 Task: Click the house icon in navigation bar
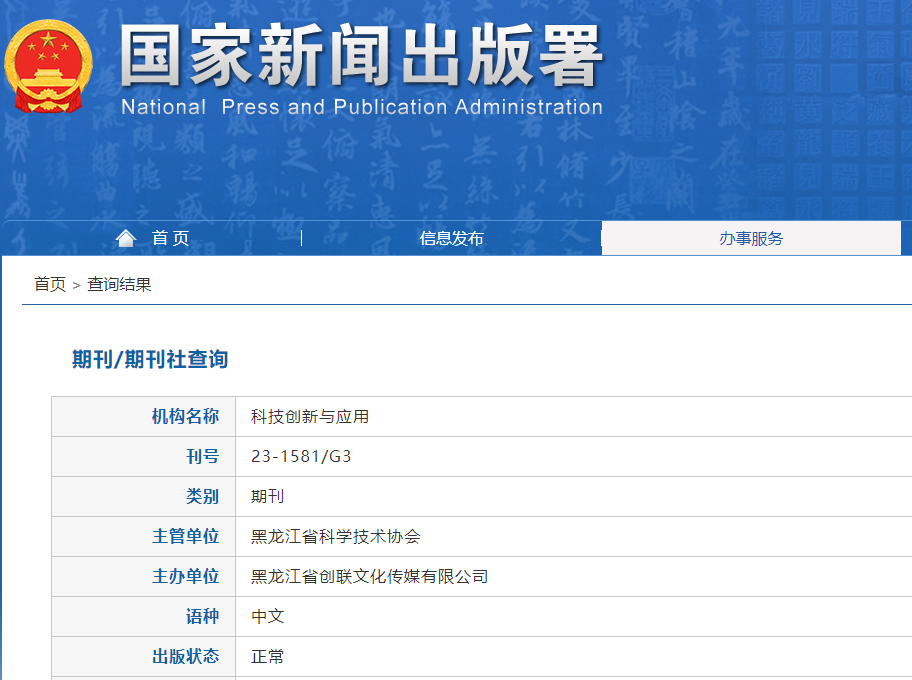pos(126,238)
